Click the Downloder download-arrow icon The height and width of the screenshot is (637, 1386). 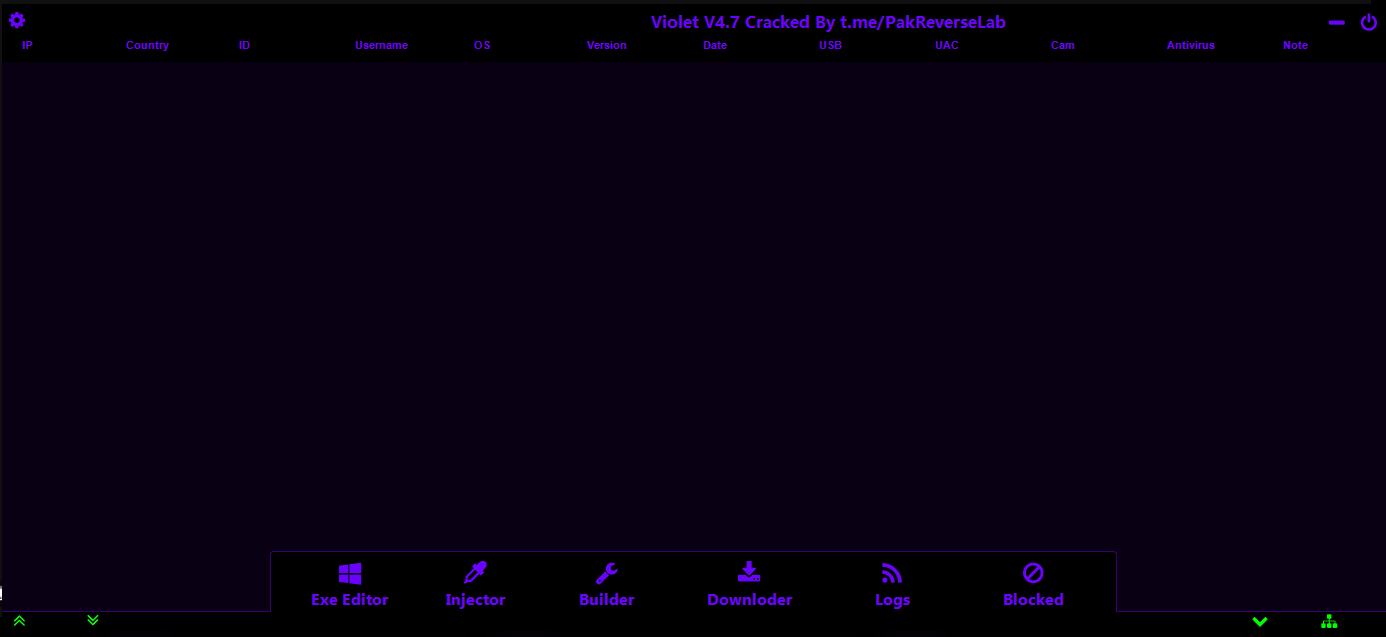point(749,572)
